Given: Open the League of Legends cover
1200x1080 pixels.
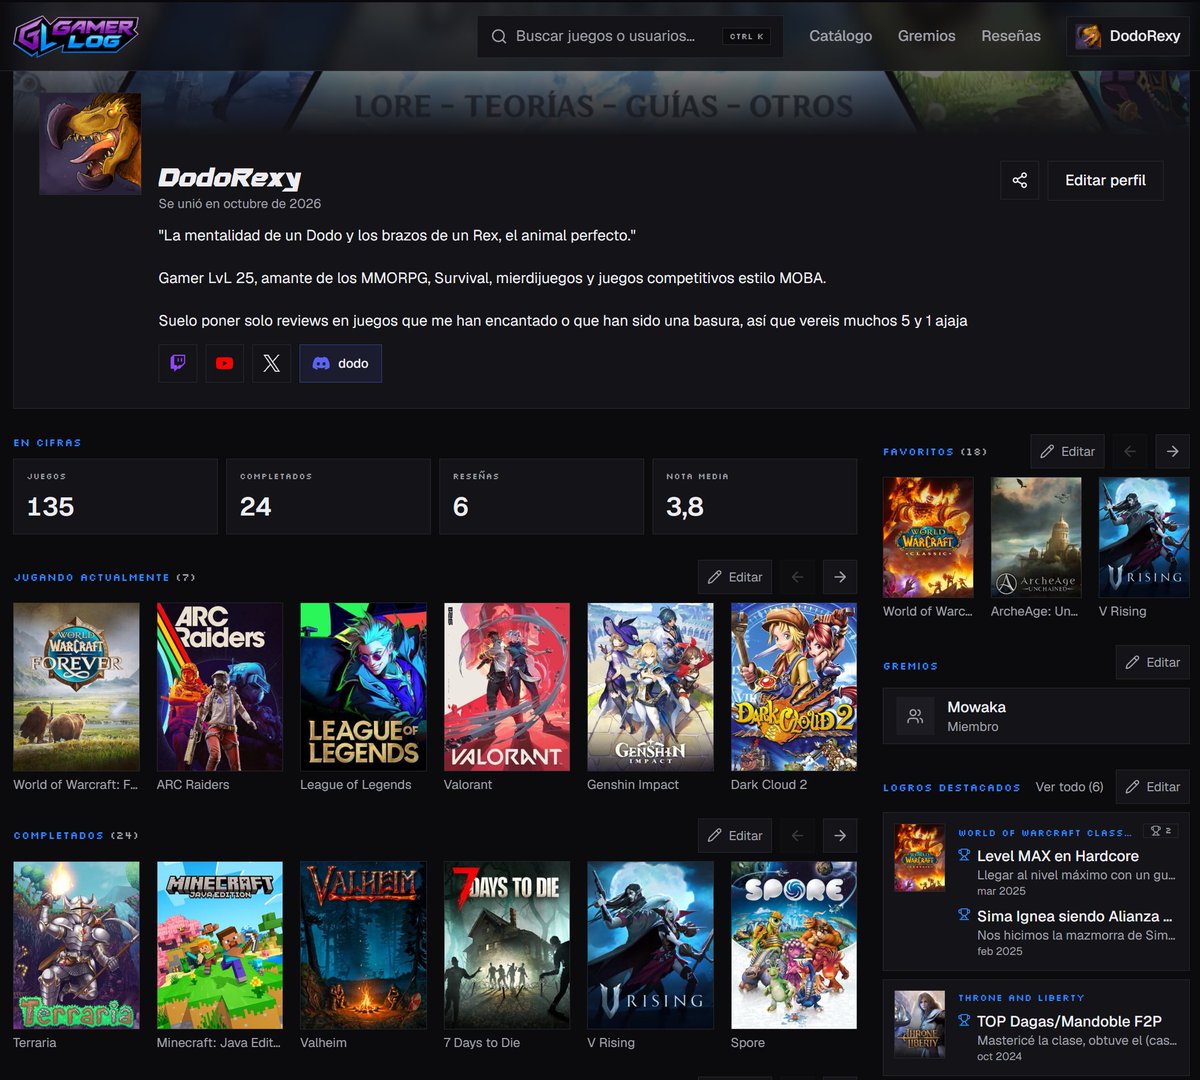Looking at the screenshot, I should coord(363,687).
